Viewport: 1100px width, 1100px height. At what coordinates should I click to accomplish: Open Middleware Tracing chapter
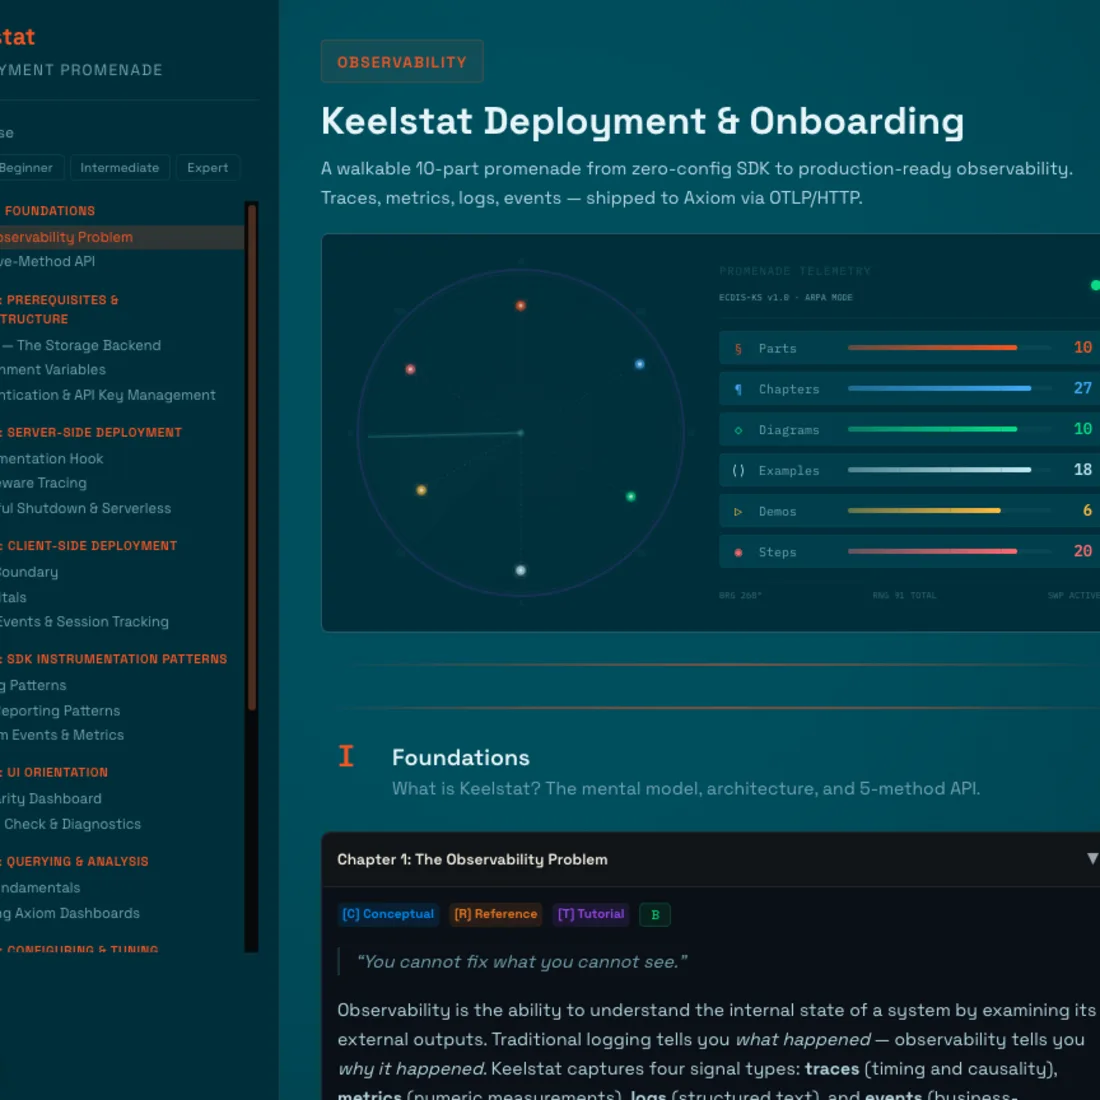click(43, 483)
